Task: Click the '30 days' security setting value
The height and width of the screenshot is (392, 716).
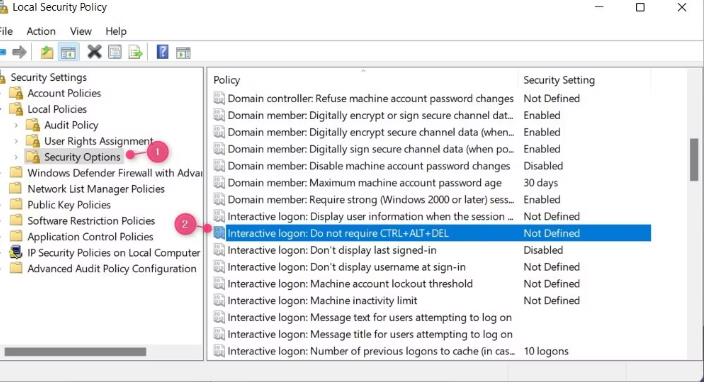Action: click(540, 183)
